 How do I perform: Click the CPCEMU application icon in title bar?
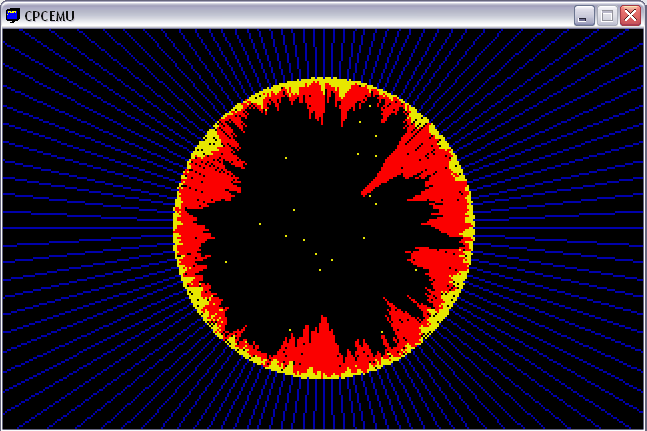click(x=13, y=15)
